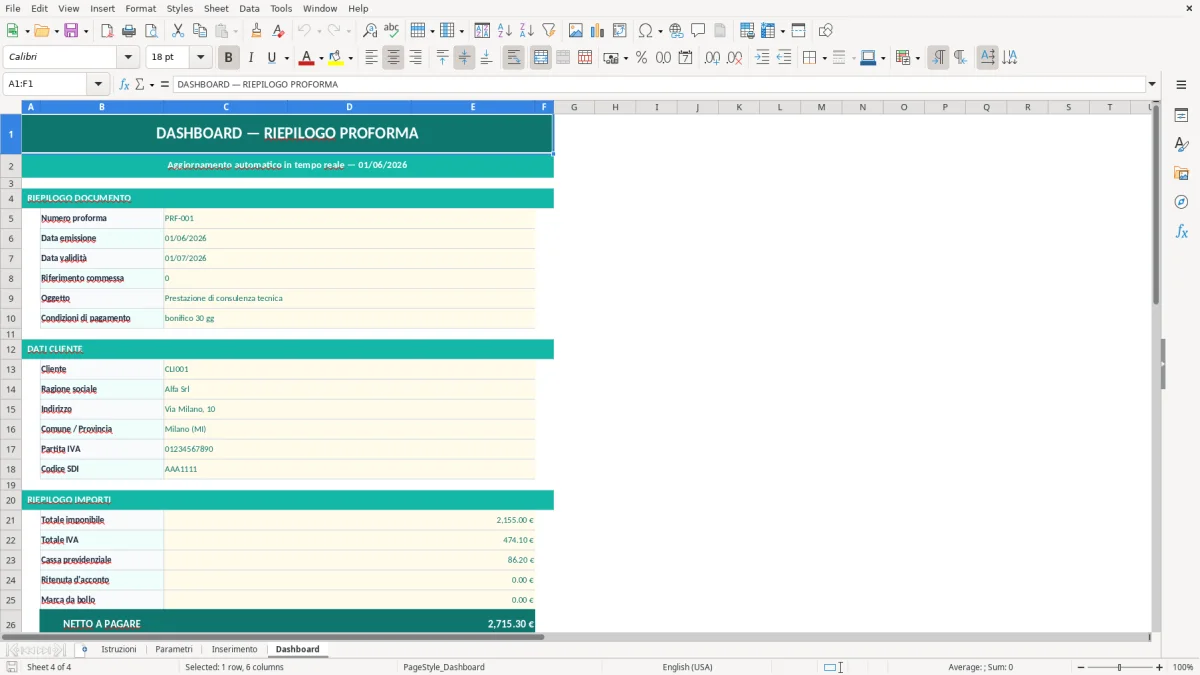This screenshot has width=1200, height=675.
Task: Open the conditional formatting dropdown arrow
Action: point(917,58)
